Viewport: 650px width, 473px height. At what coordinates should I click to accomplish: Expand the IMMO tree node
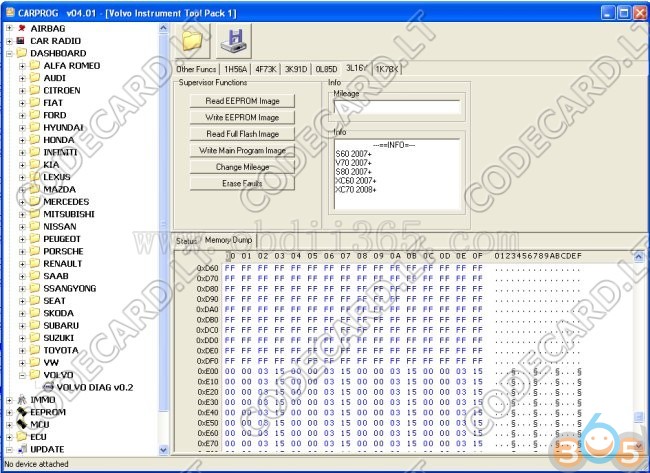[x=9, y=400]
